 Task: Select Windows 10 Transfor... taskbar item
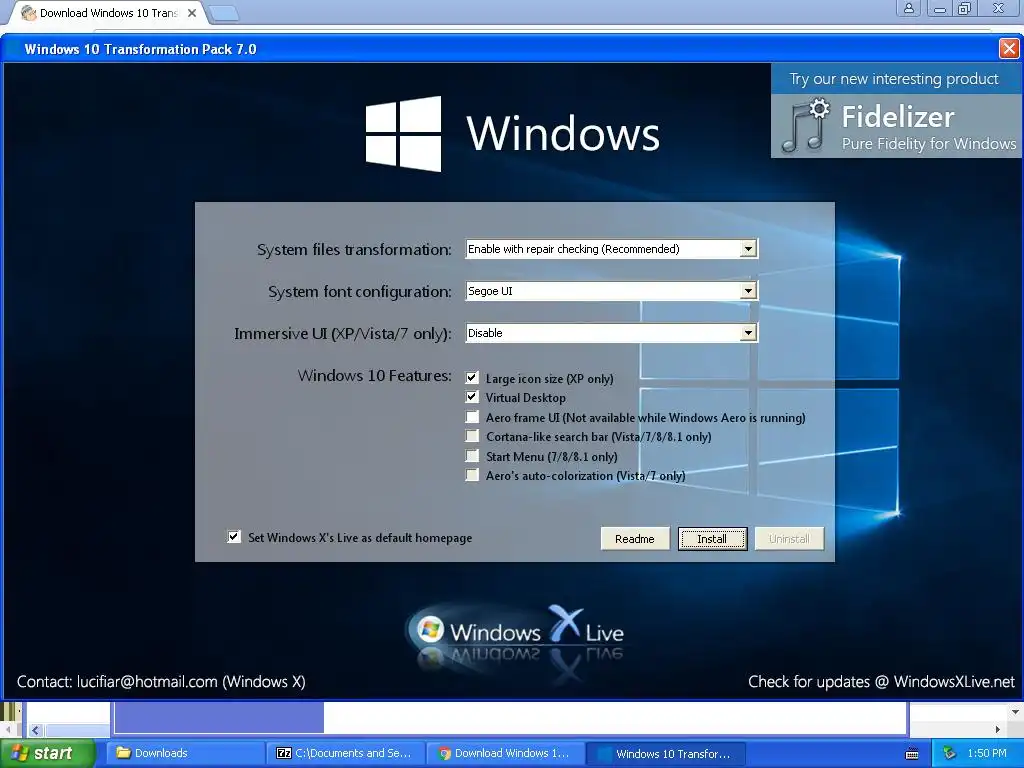tap(666, 753)
